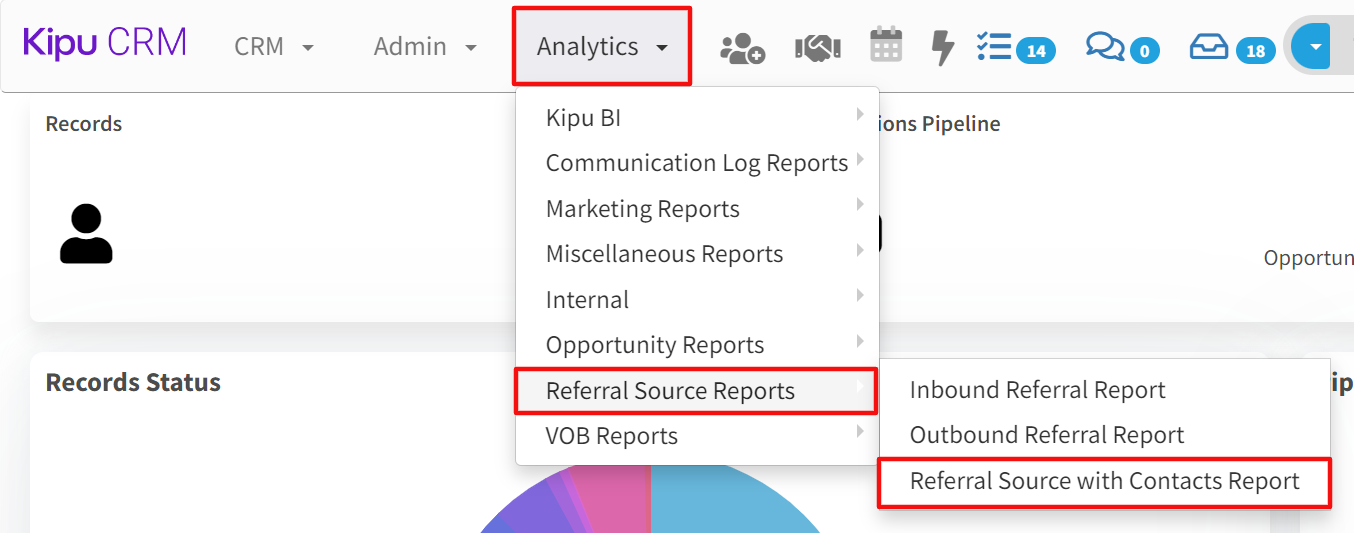Expand the Kipu BI submenu

(696, 118)
